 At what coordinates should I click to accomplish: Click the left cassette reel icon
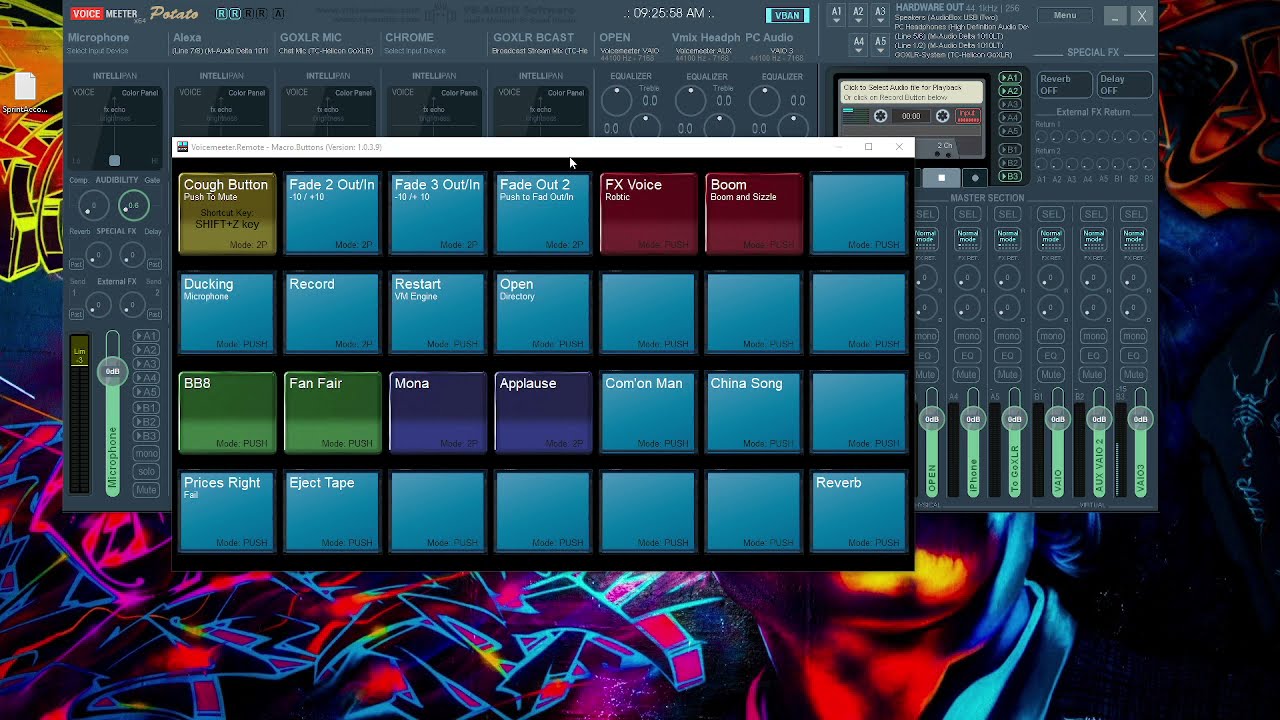point(880,117)
